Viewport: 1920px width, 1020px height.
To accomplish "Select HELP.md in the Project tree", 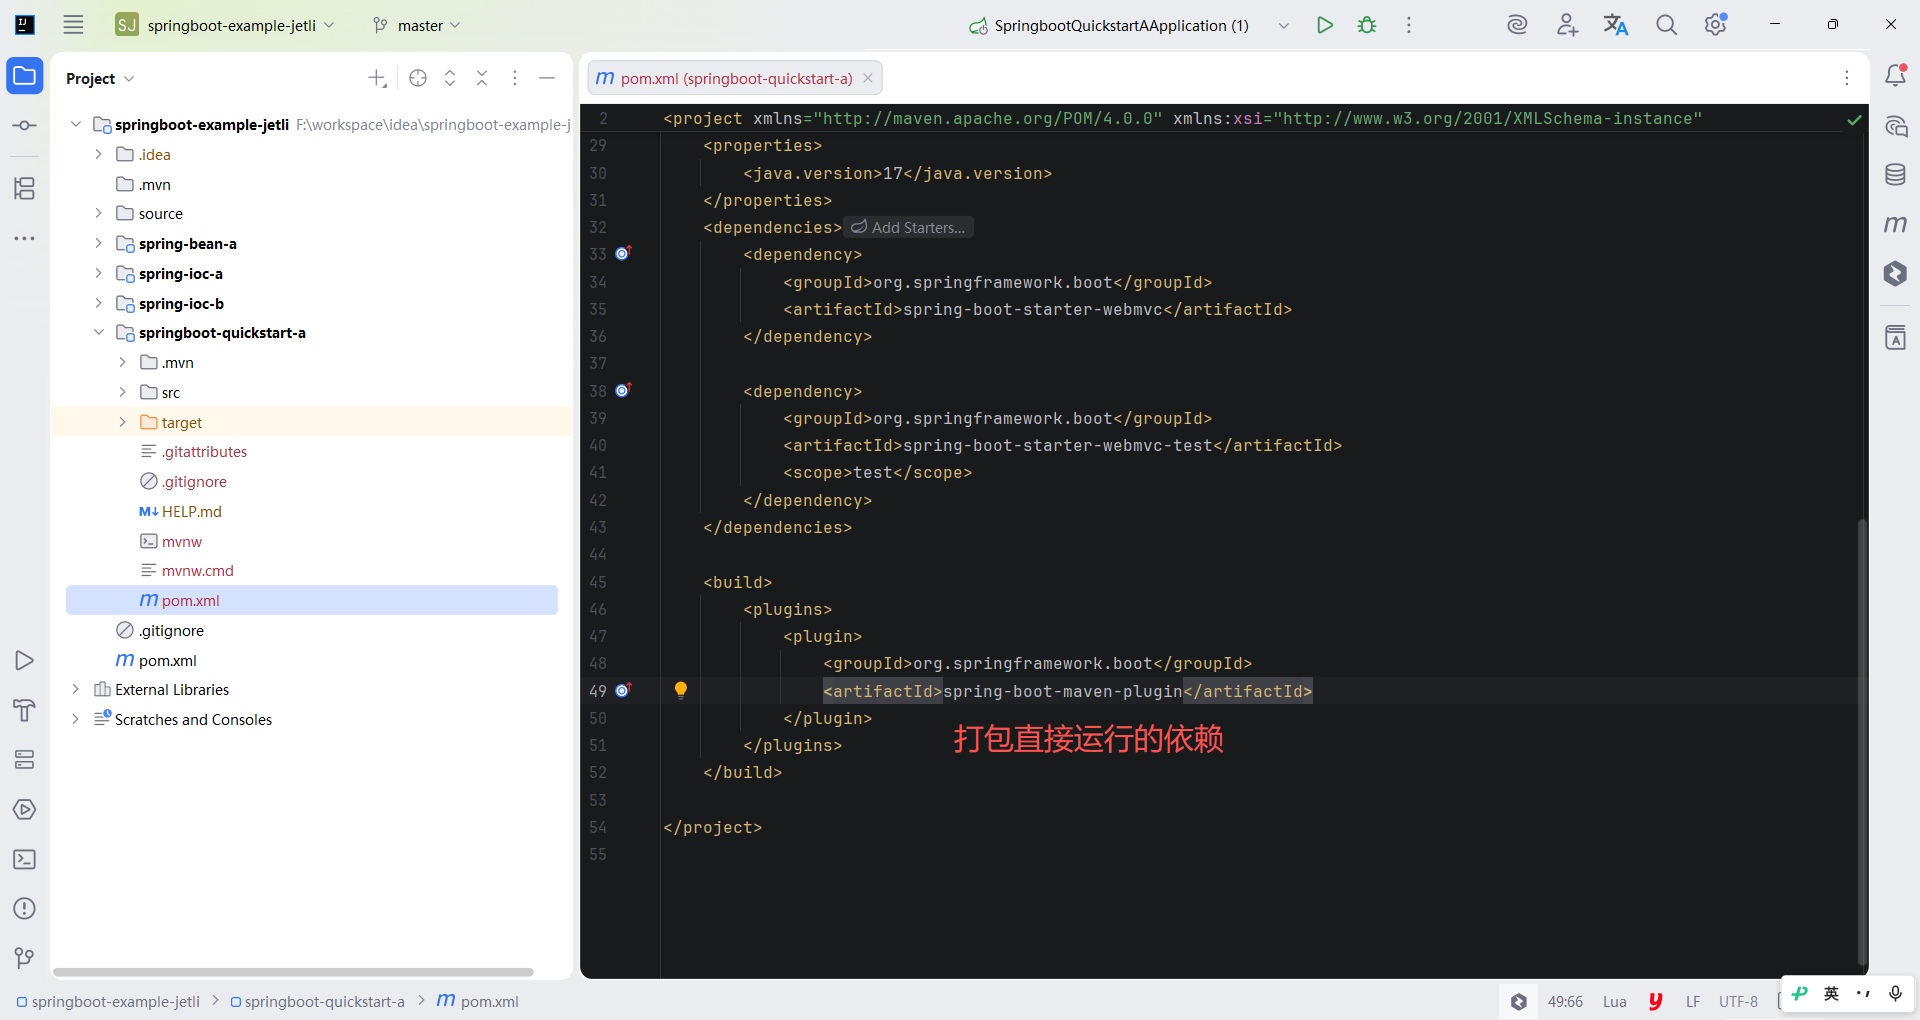I will [x=192, y=511].
